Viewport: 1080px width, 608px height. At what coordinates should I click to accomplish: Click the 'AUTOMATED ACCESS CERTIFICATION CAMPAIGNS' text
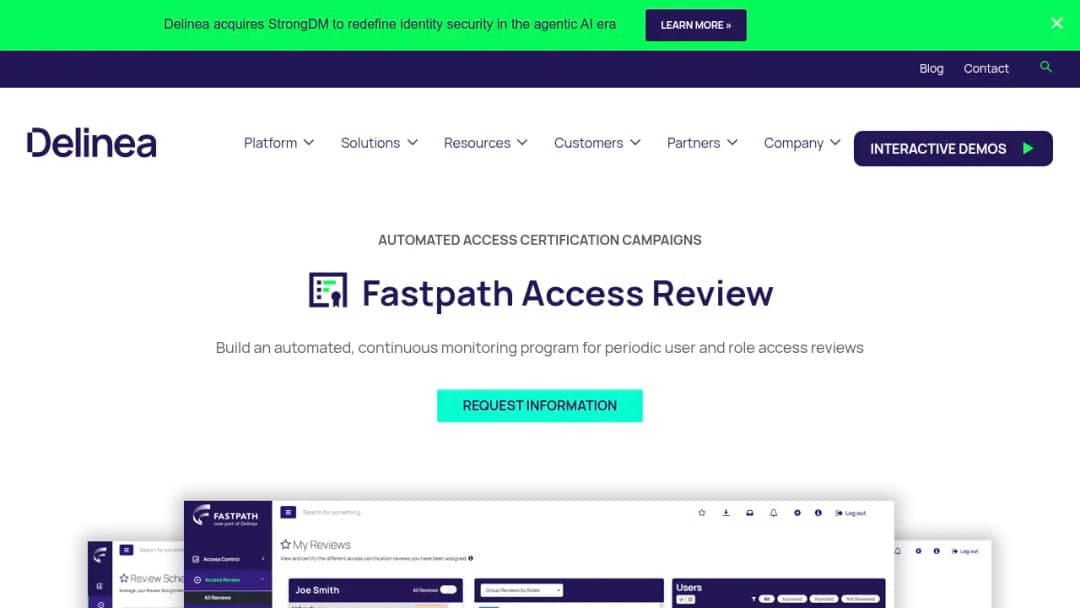539,240
